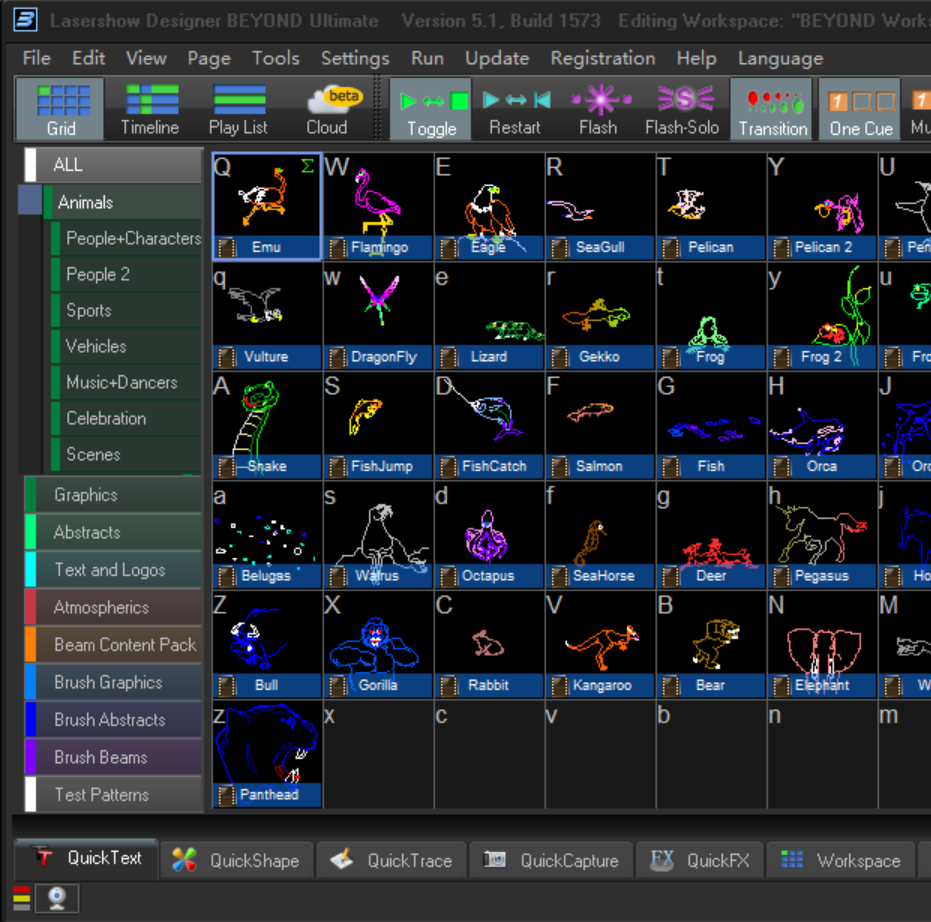Screen dimensions: 931x922
Task: Open the Cloud beta panel
Action: [327, 110]
